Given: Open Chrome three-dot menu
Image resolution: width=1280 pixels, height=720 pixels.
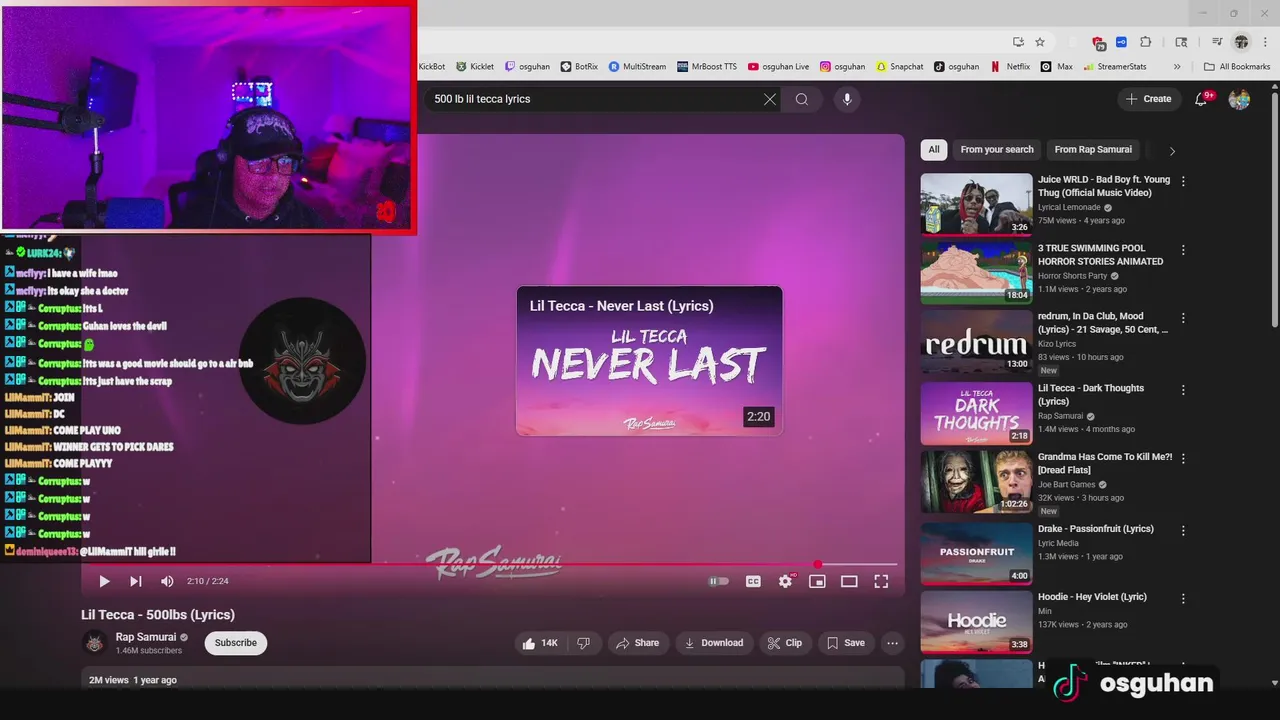Looking at the screenshot, I should (x=1265, y=42).
